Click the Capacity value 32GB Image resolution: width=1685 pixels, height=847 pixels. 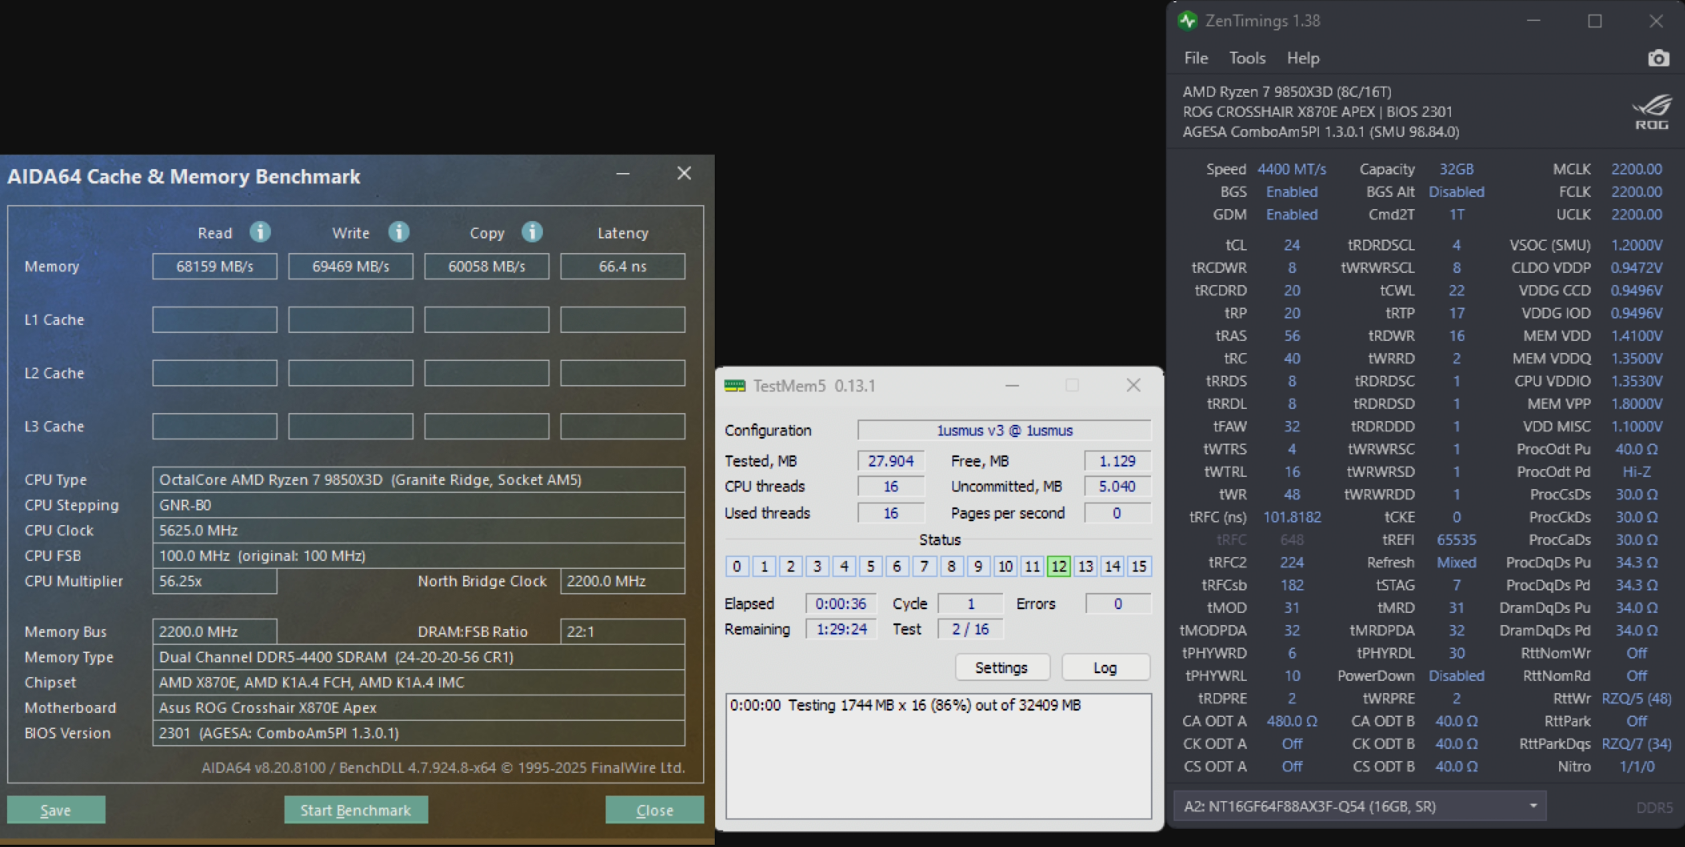pyautogui.click(x=1457, y=169)
